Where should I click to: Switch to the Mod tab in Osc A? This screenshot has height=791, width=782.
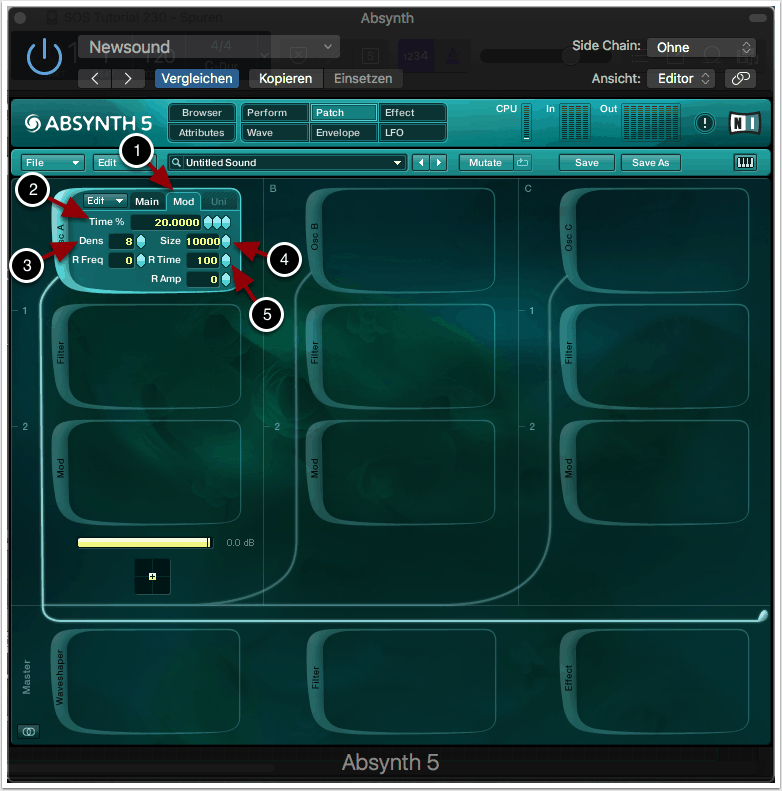coord(184,201)
